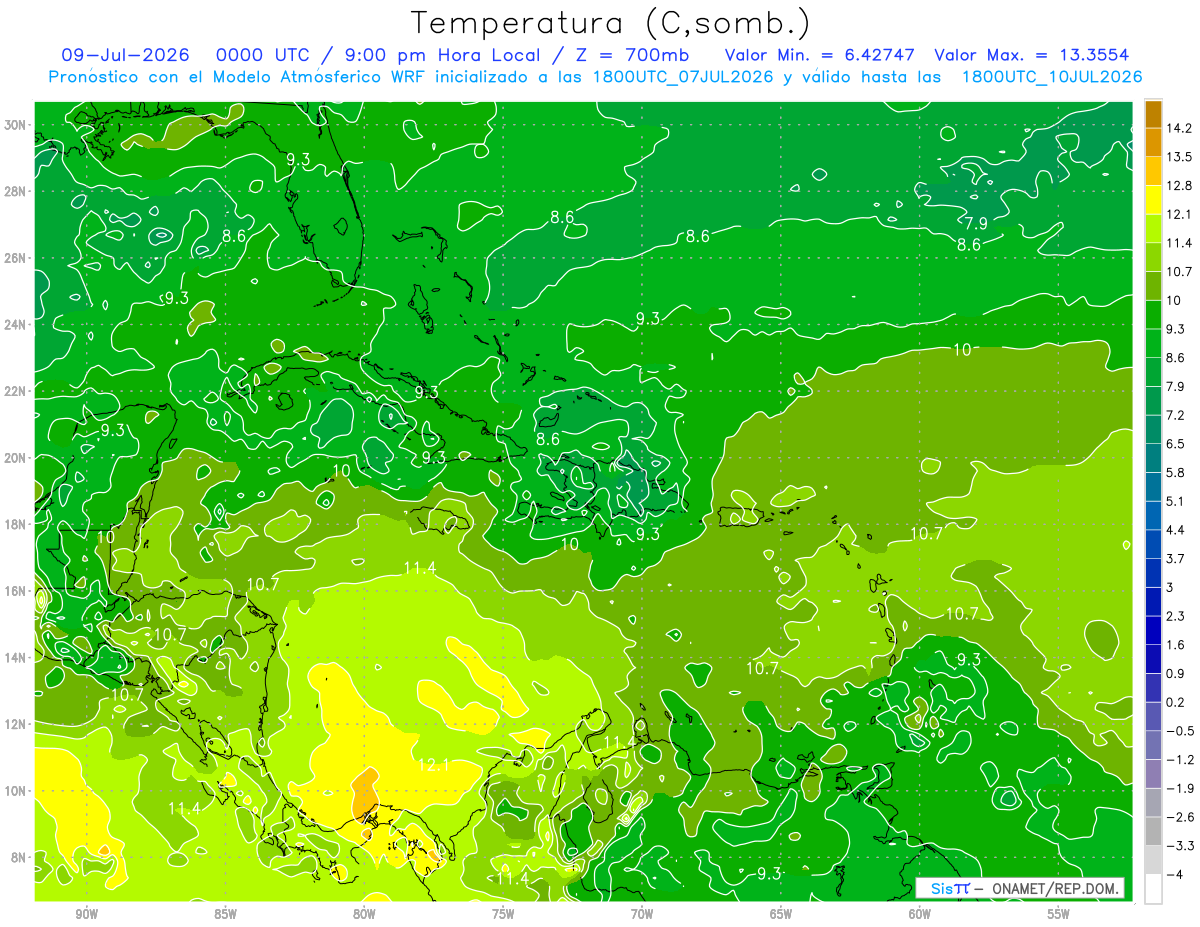Screen dimensions: 1200x927
Task: Pick the green swatch between 9.3 and 10
Action: (x=1153, y=315)
